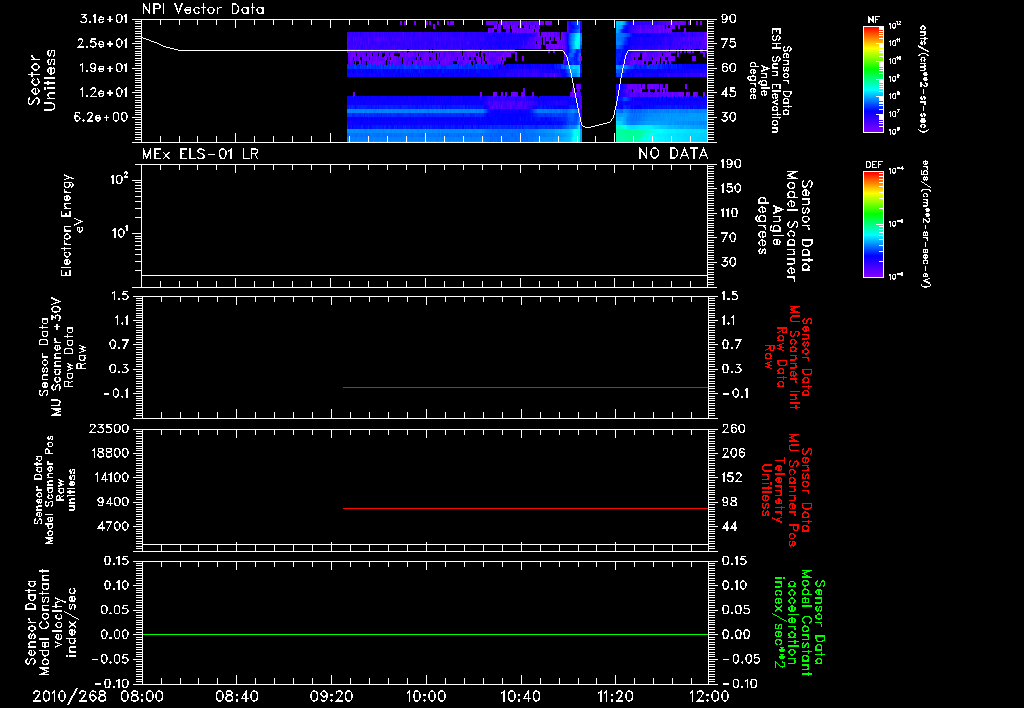The image size is (1024, 708).
Task: Click the '9400' scanner position axis value
Action: coord(113,502)
